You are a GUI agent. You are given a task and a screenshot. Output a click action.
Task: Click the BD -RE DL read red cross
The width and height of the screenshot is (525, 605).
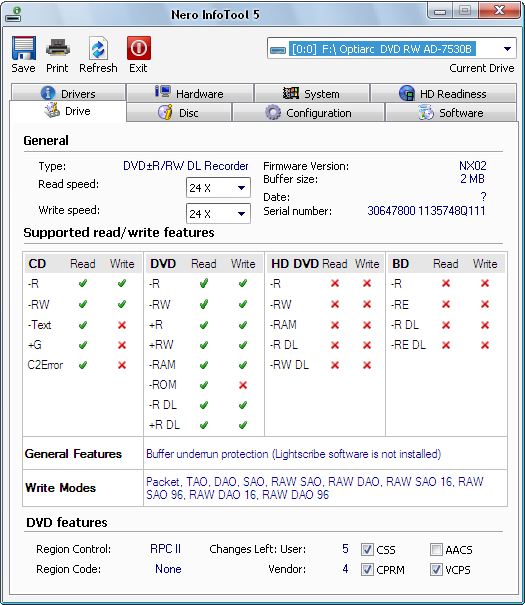[446, 345]
